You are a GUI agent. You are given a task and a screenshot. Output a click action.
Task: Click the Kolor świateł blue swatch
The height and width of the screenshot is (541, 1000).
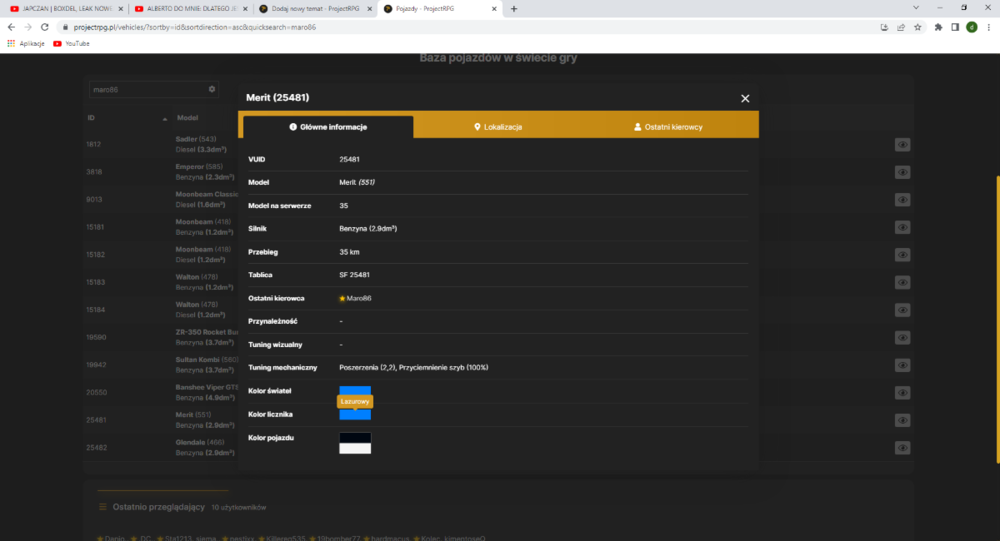pos(355,390)
